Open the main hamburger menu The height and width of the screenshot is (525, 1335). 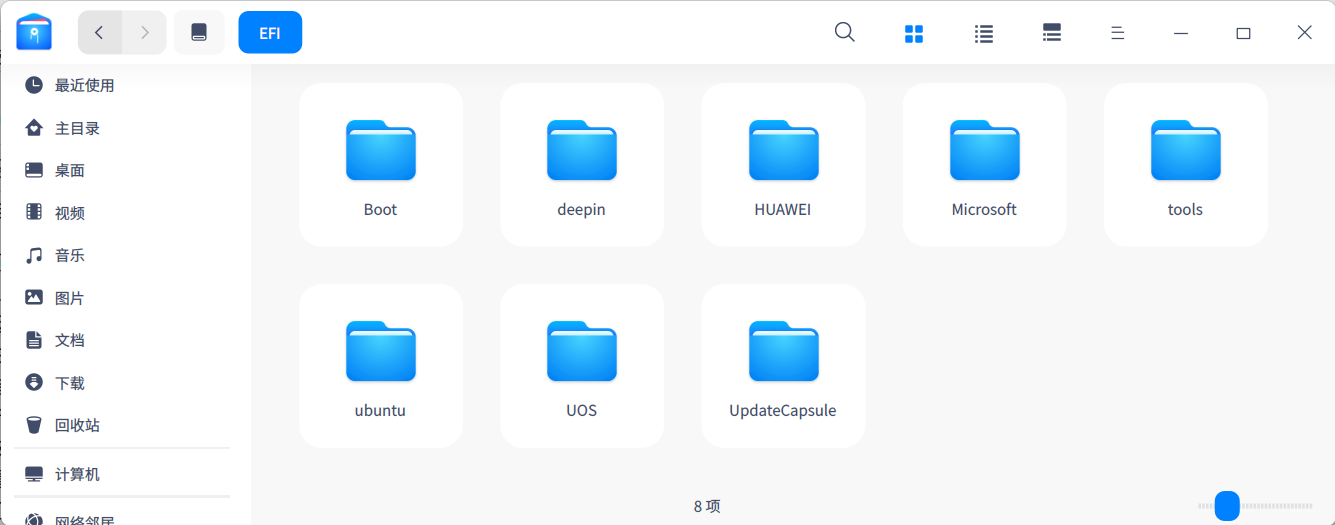pos(1118,33)
